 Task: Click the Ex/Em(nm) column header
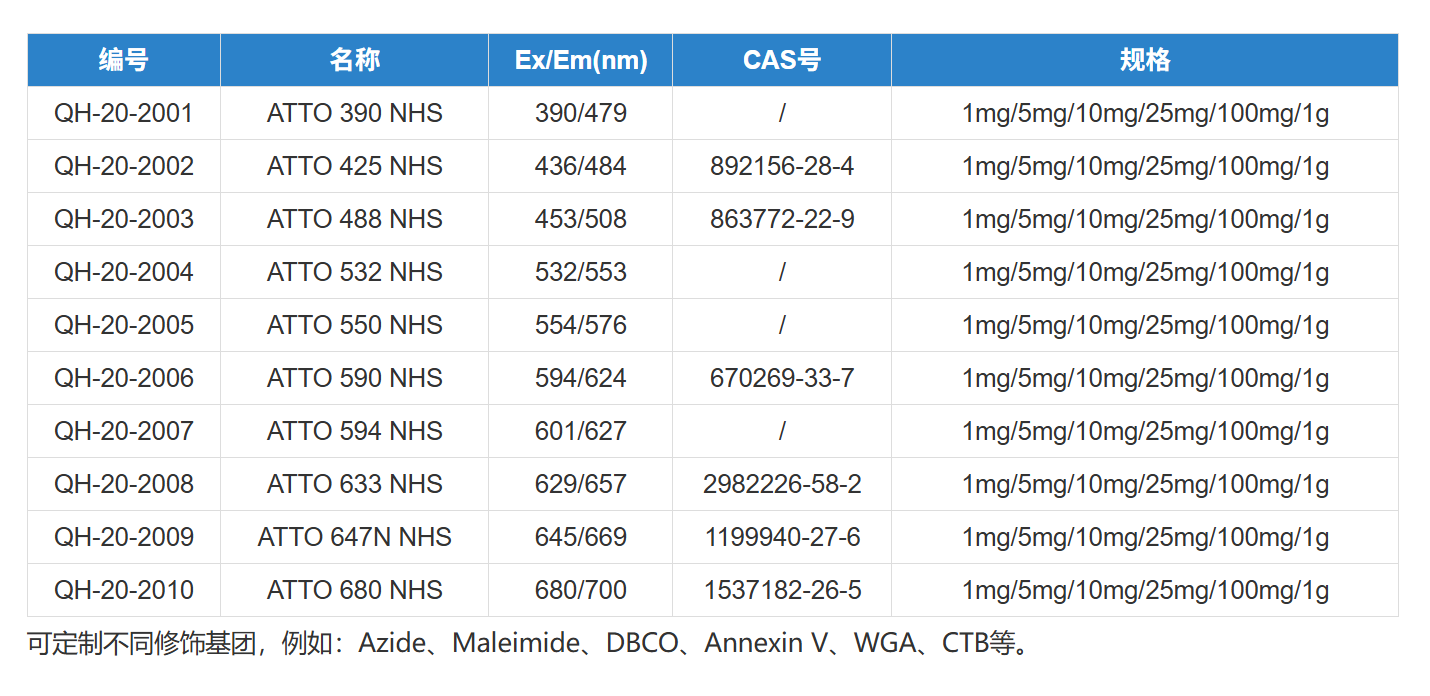pyautogui.click(x=581, y=60)
